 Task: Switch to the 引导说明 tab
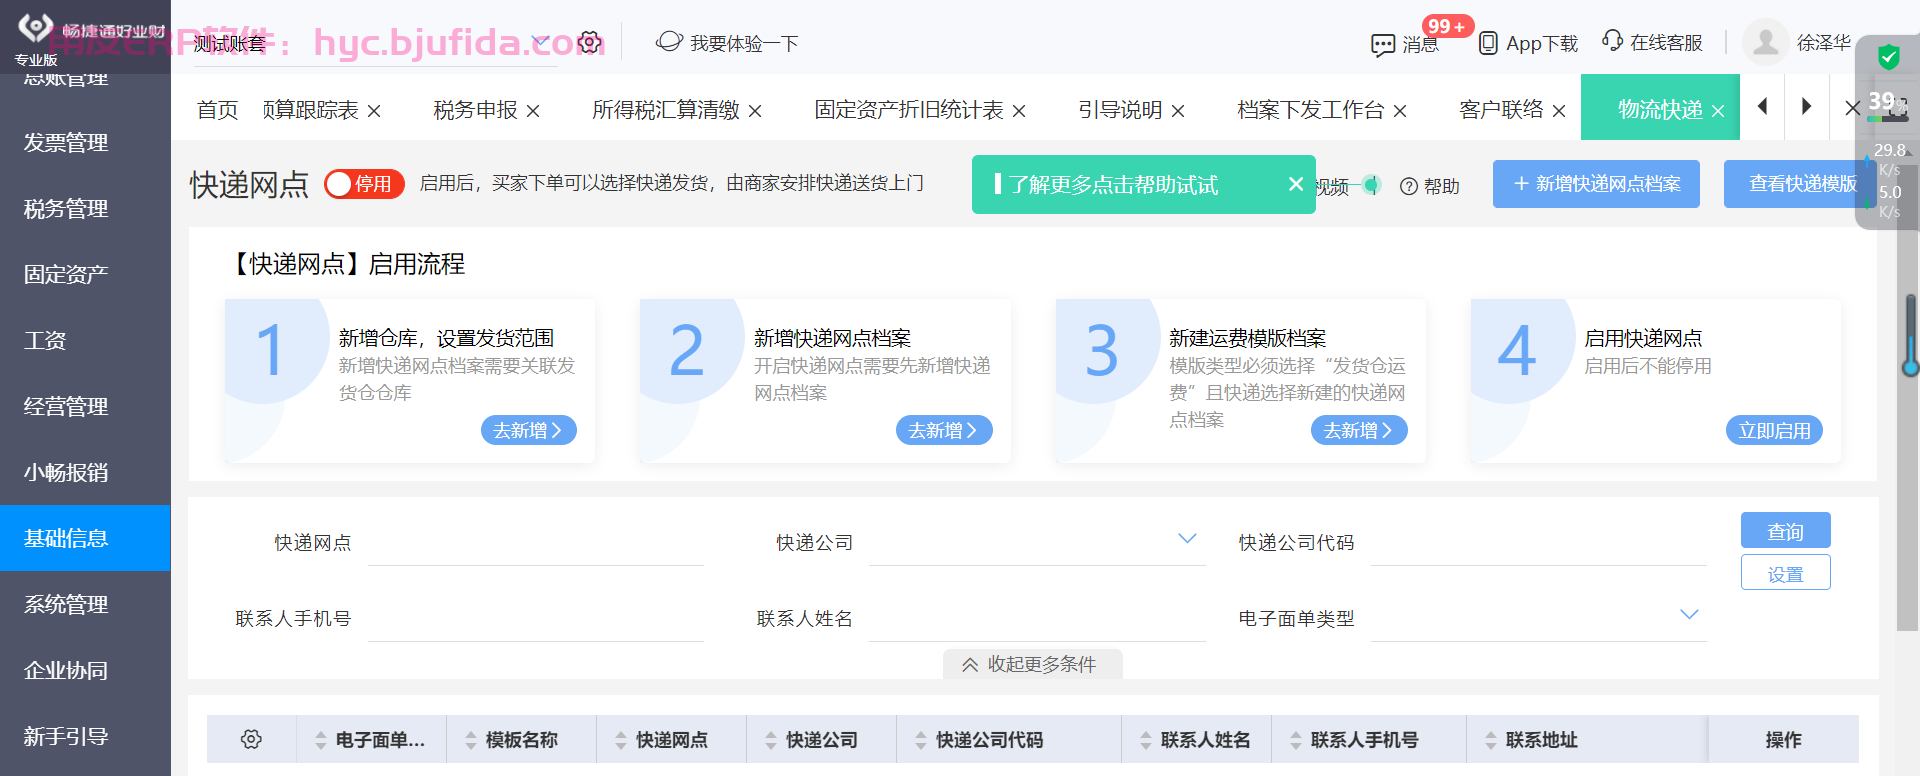pyautogui.click(x=1120, y=109)
